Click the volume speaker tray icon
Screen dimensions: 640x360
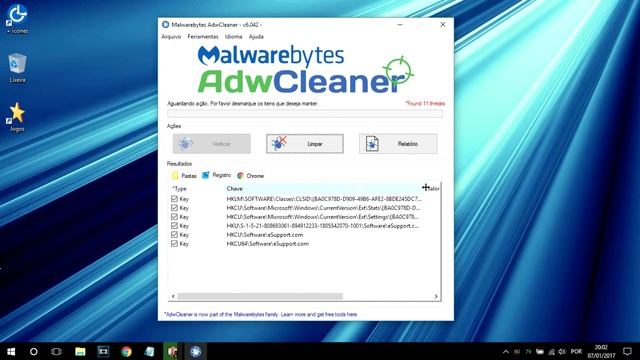coord(562,351)
